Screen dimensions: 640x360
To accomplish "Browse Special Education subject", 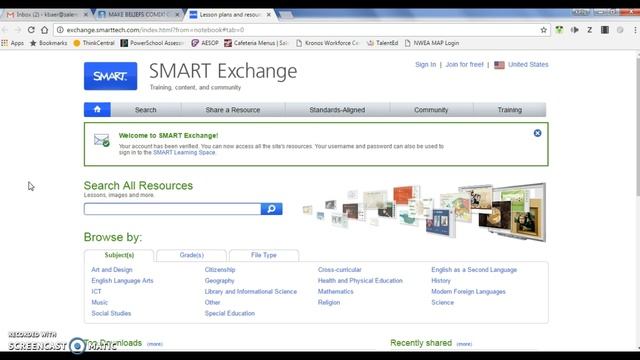I will tap(230, 313).
